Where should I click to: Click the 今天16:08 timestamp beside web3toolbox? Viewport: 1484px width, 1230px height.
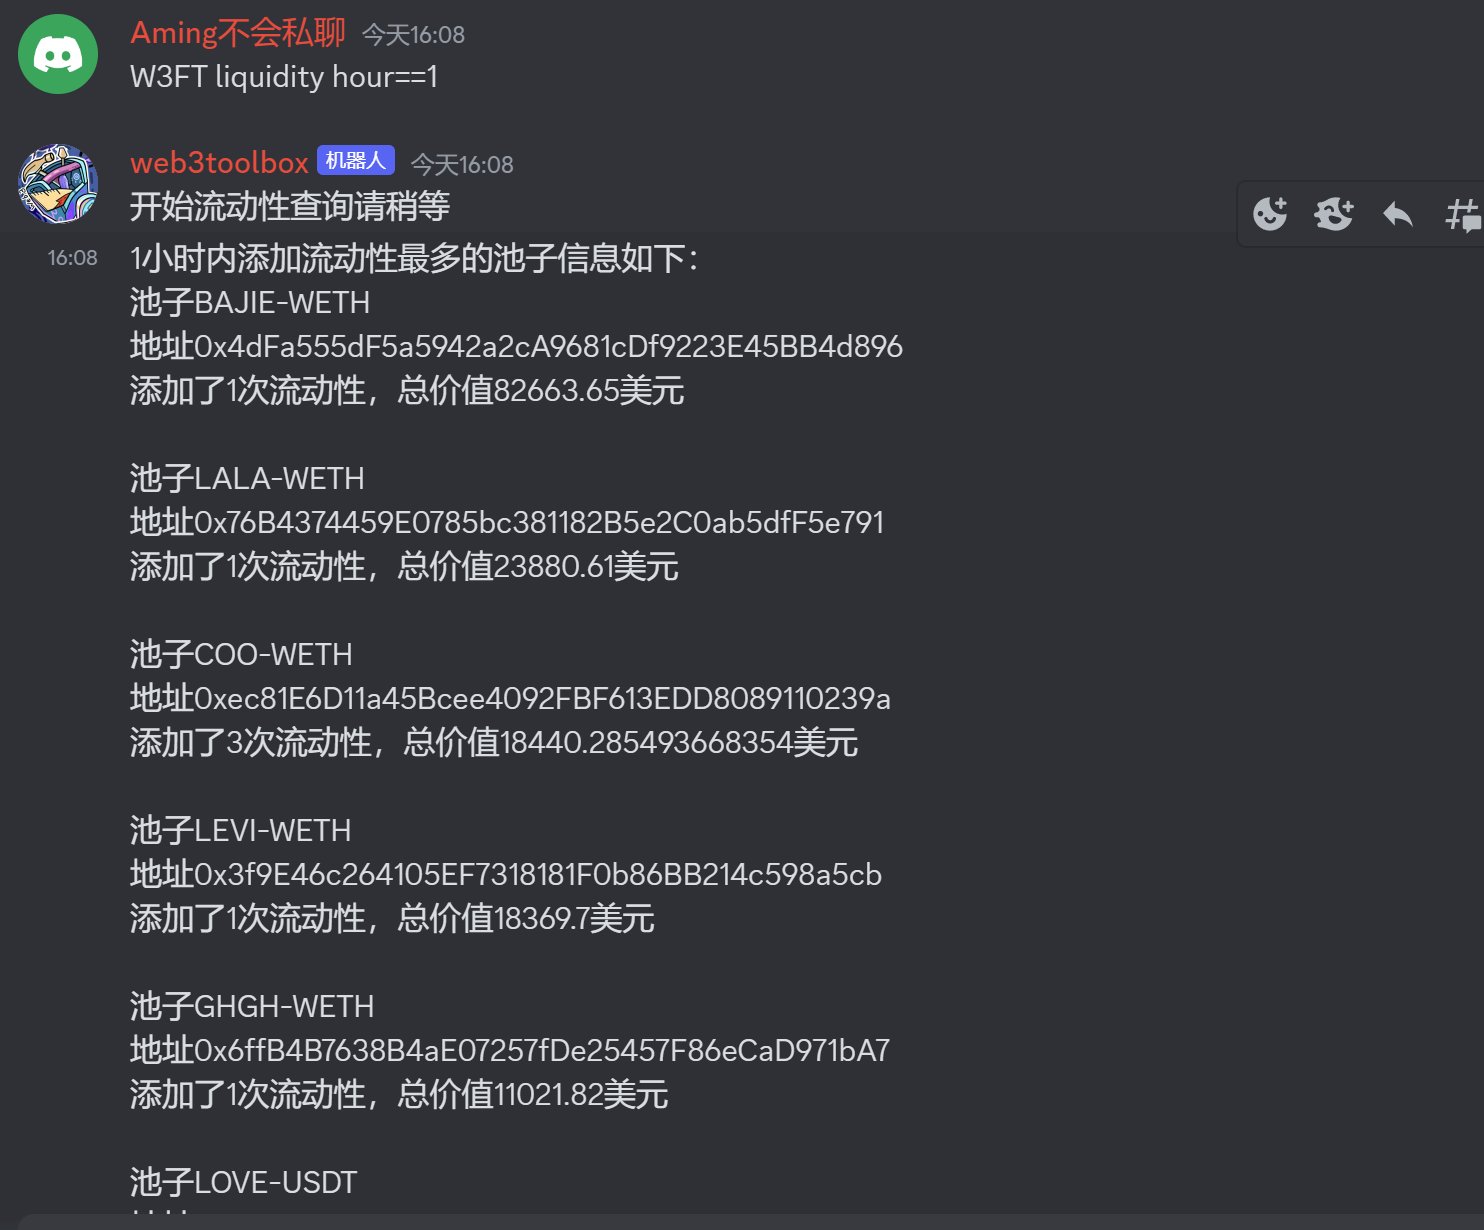pos(462,164)
